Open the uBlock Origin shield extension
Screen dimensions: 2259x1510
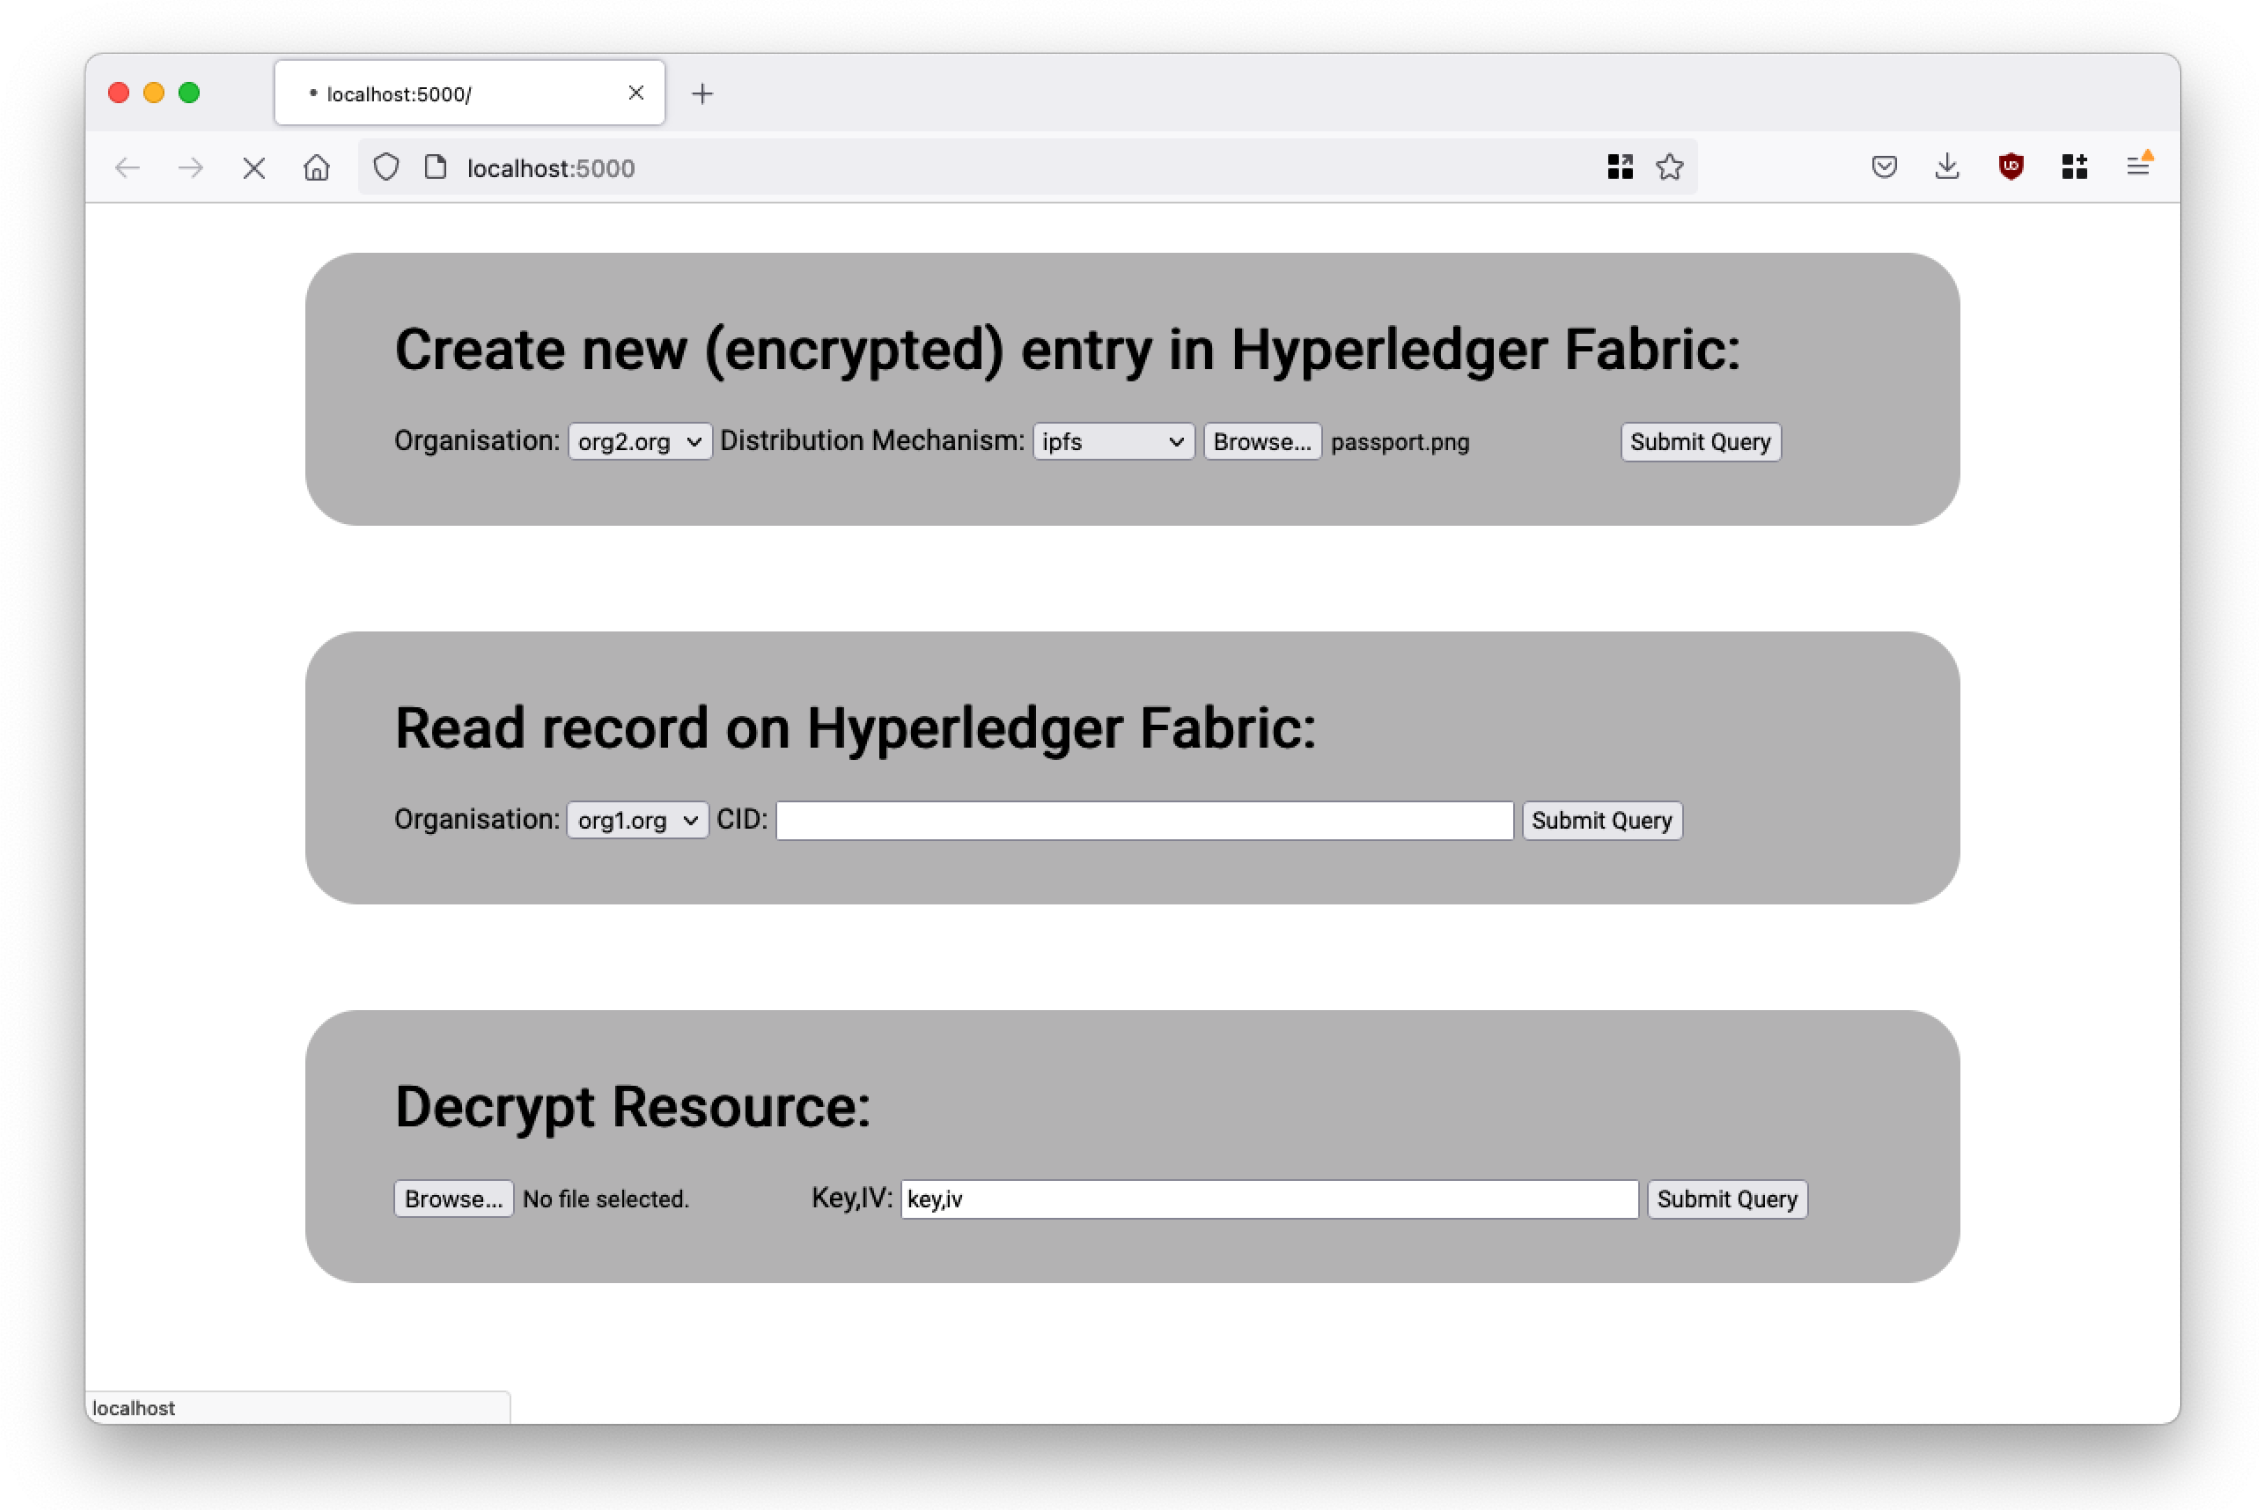click(2011, 167)
